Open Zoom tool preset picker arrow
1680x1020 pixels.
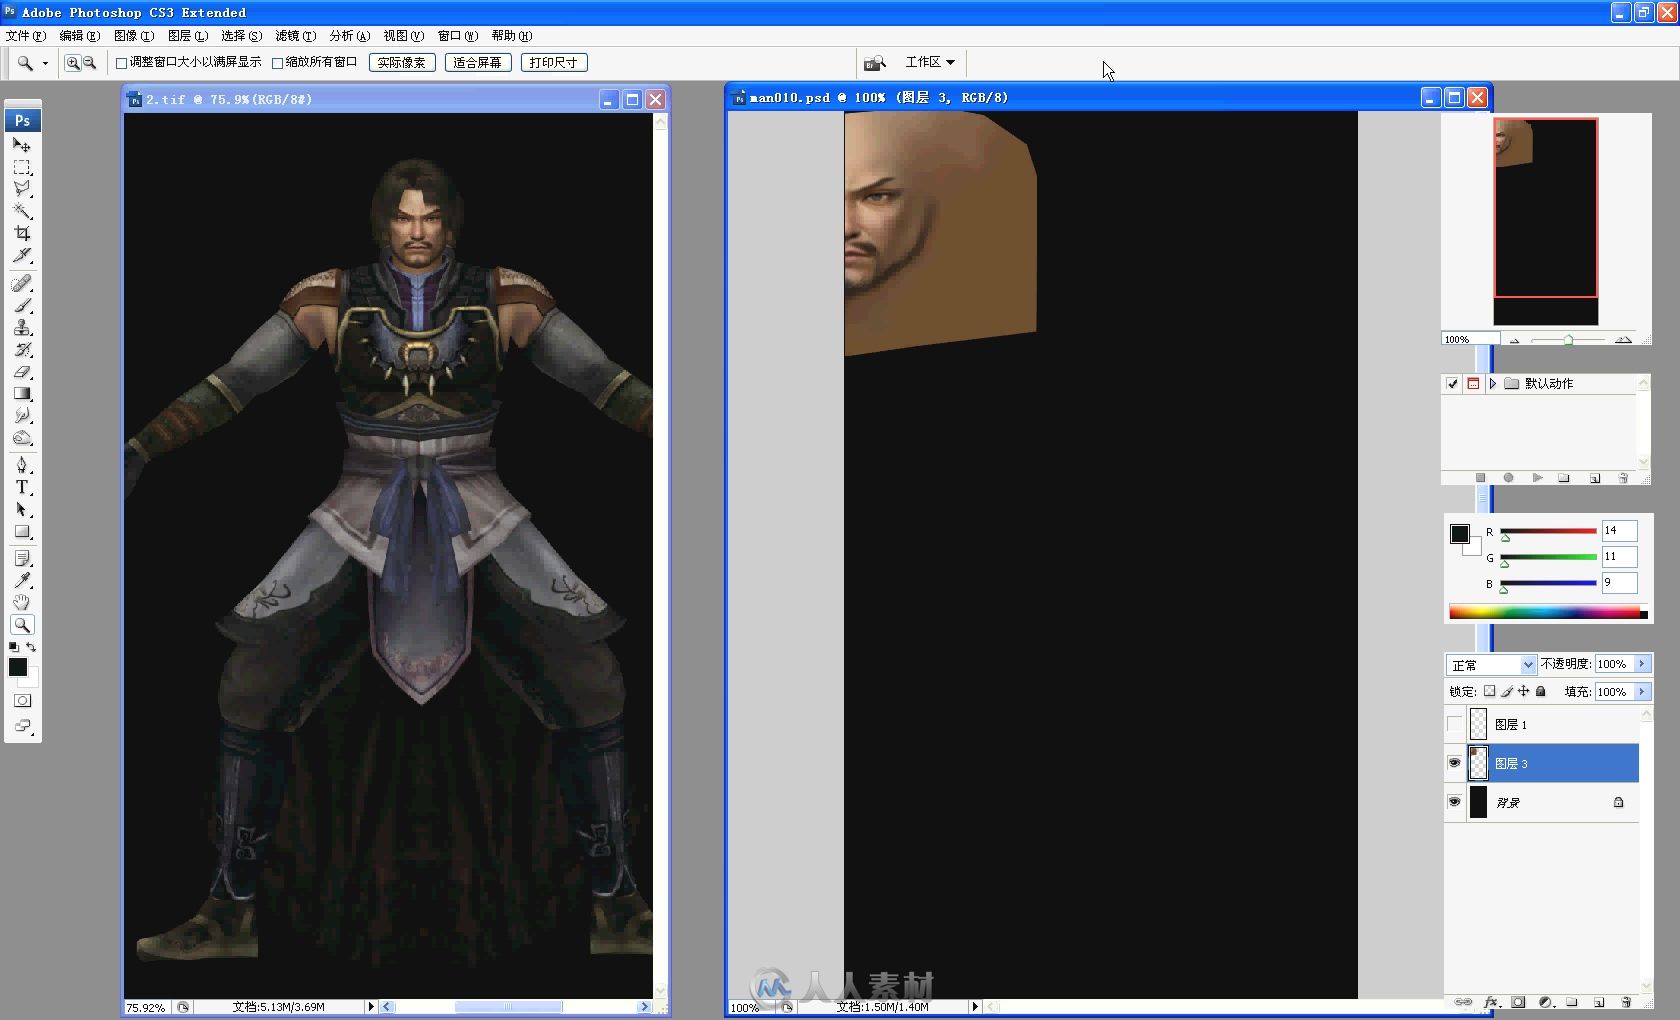click(45, 64)
